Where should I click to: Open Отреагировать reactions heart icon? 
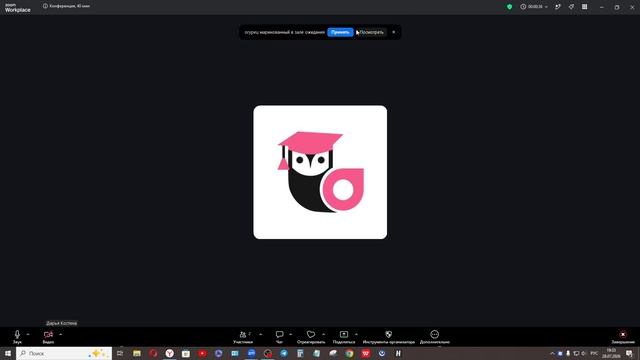pyautogui.click(x=311, y=337)
